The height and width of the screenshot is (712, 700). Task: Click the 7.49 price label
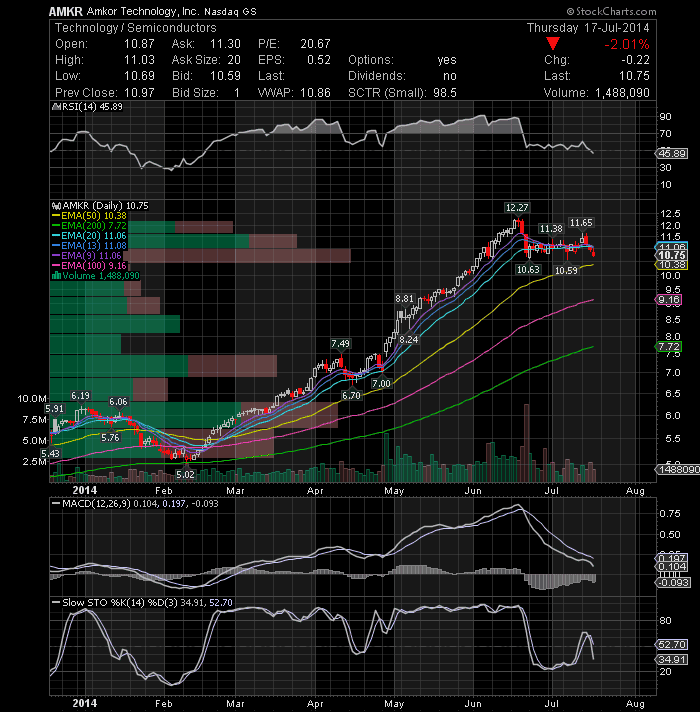340,344
